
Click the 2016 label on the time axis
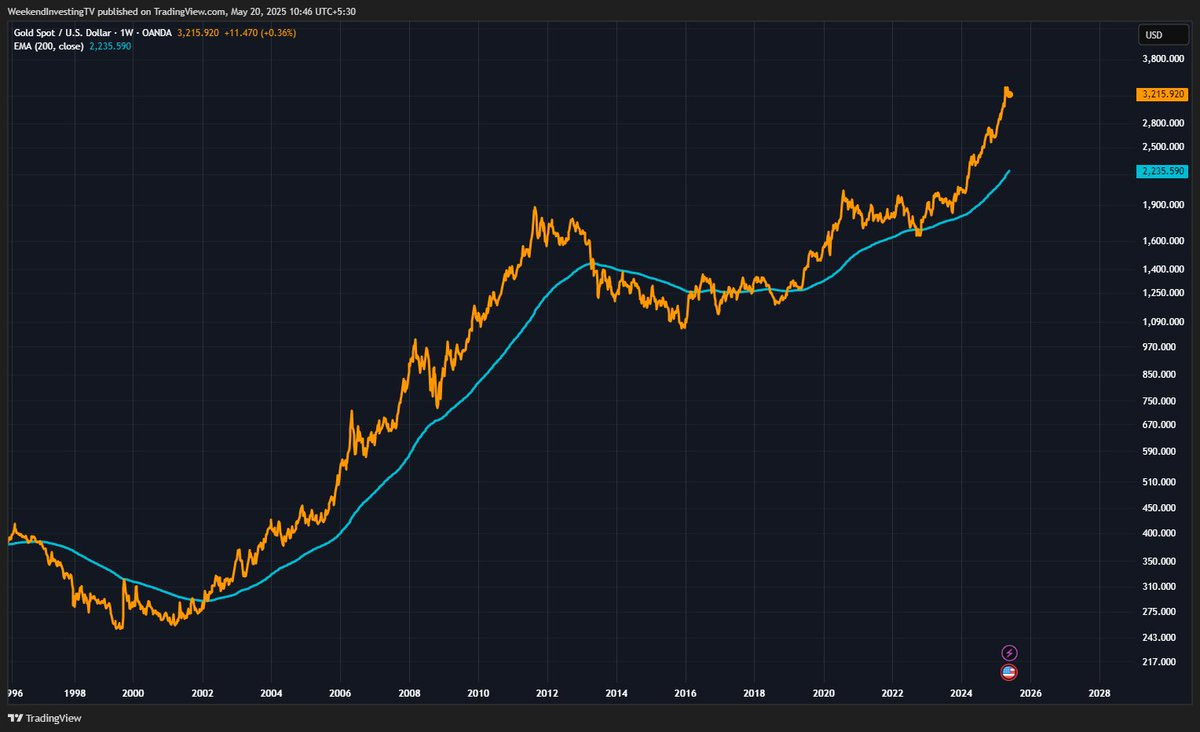tap(686, 692)
